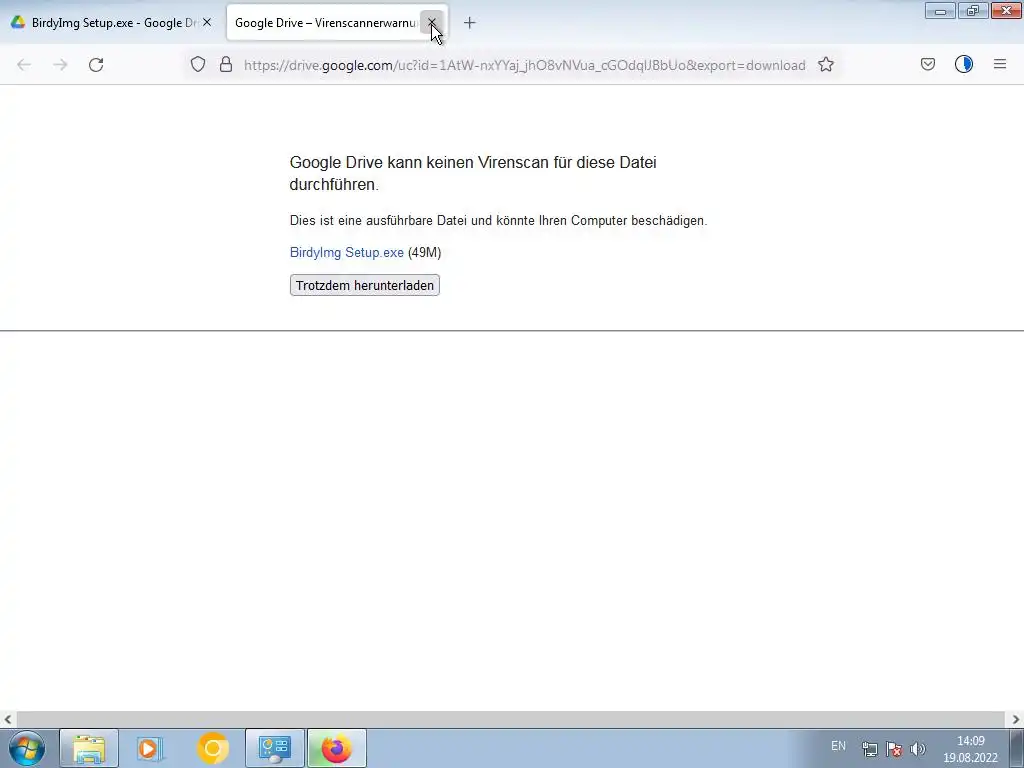Click the Trotzdem herunterladen button
The height and width of the screenshot is (768, 1024).
point(364,285)
